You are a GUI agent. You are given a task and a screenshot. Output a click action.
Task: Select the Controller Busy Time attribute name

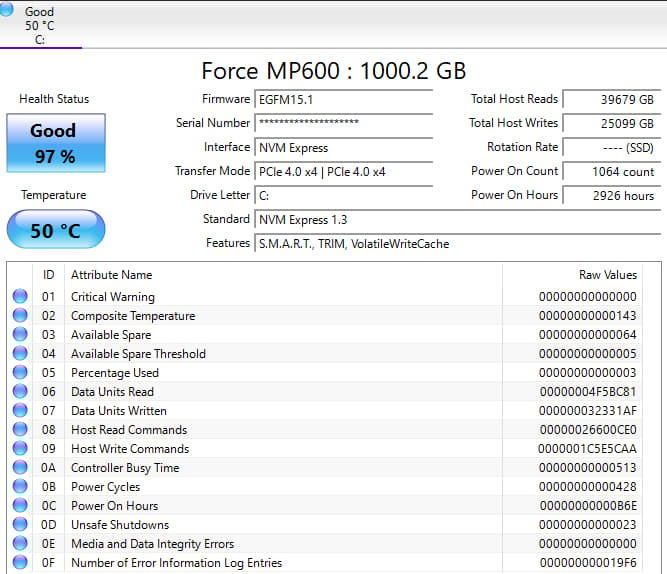125,468
